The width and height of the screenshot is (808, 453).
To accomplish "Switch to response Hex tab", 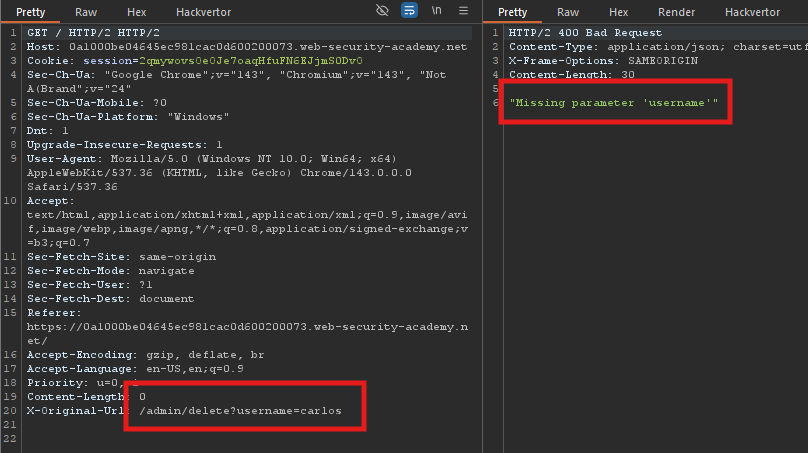I will coord(618,12).
